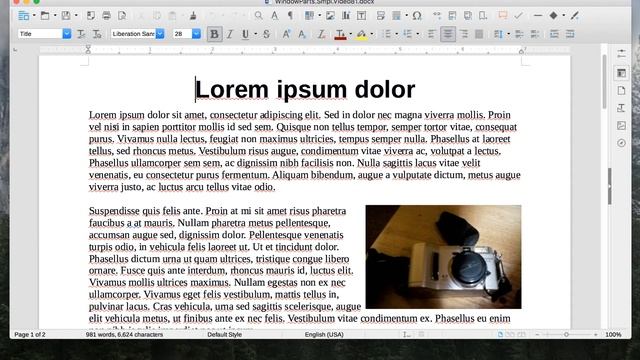Click the Insert Hyperlink icon
Viewport: 640px width, 360px height.
[x=437, y=16]
